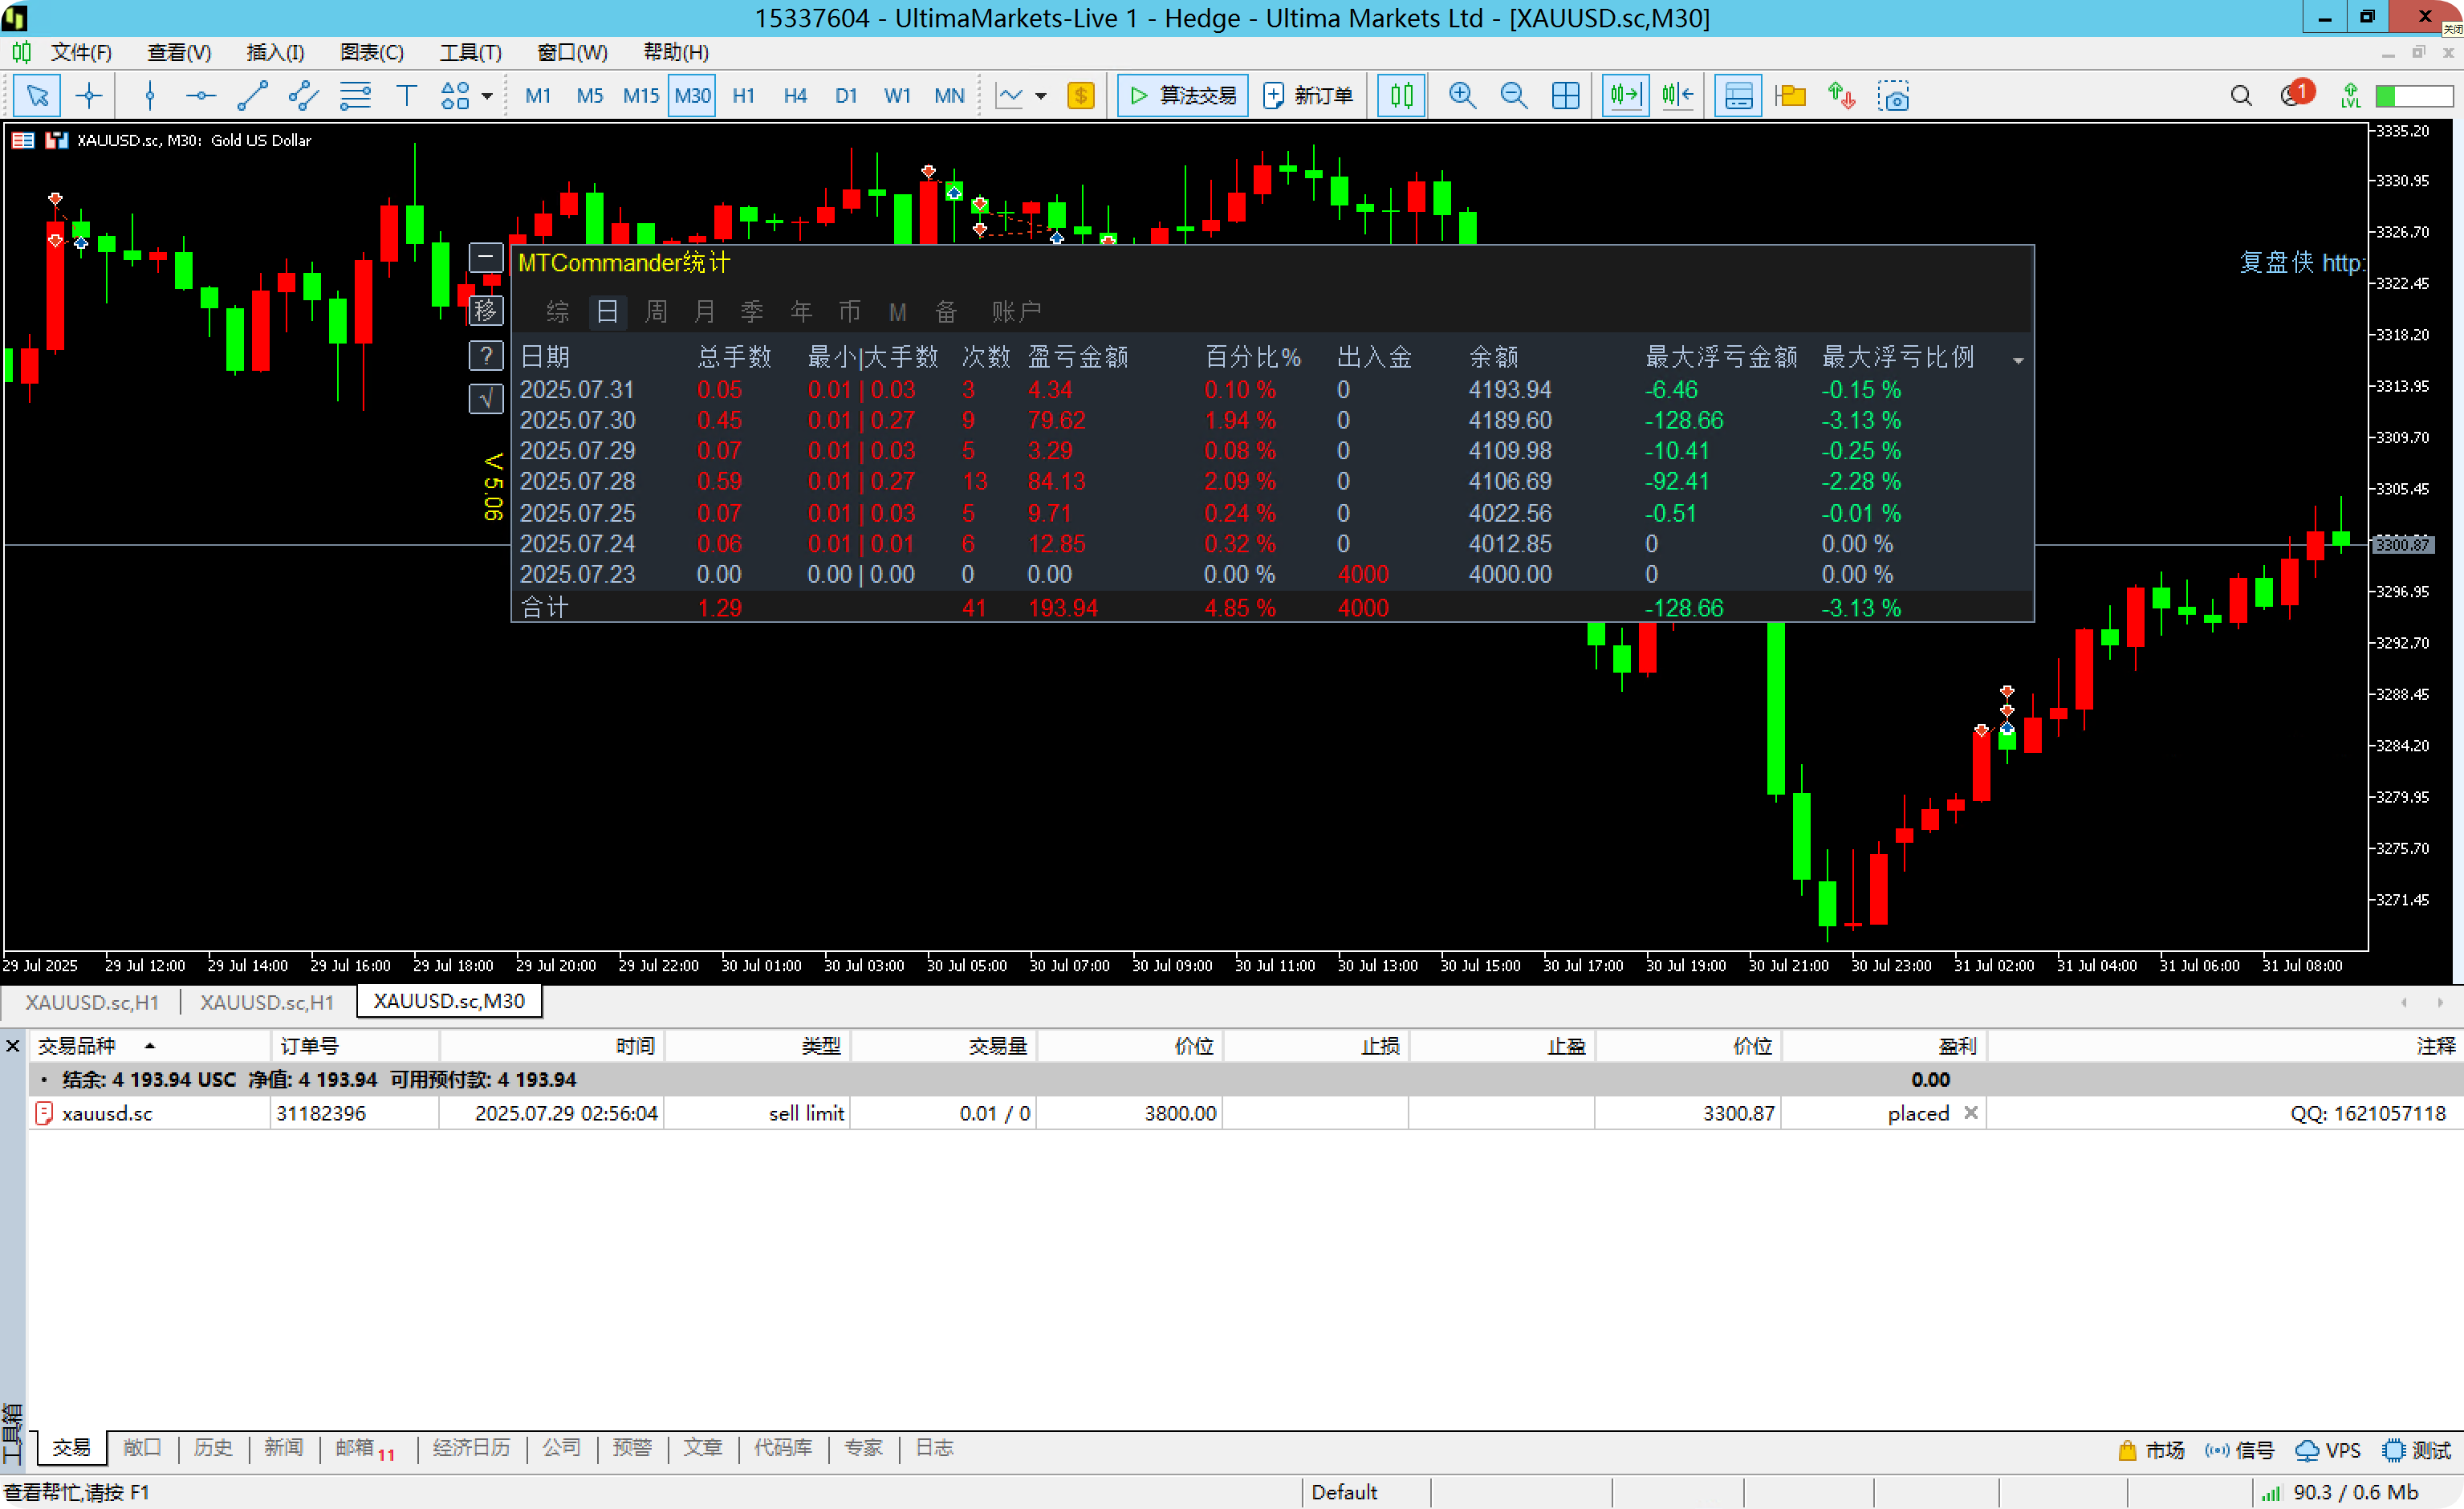Expand the statistics column dropdown arrow
This screenshot has height=1509, width=2464.
pyautogui.click(x=2018, y=361)
